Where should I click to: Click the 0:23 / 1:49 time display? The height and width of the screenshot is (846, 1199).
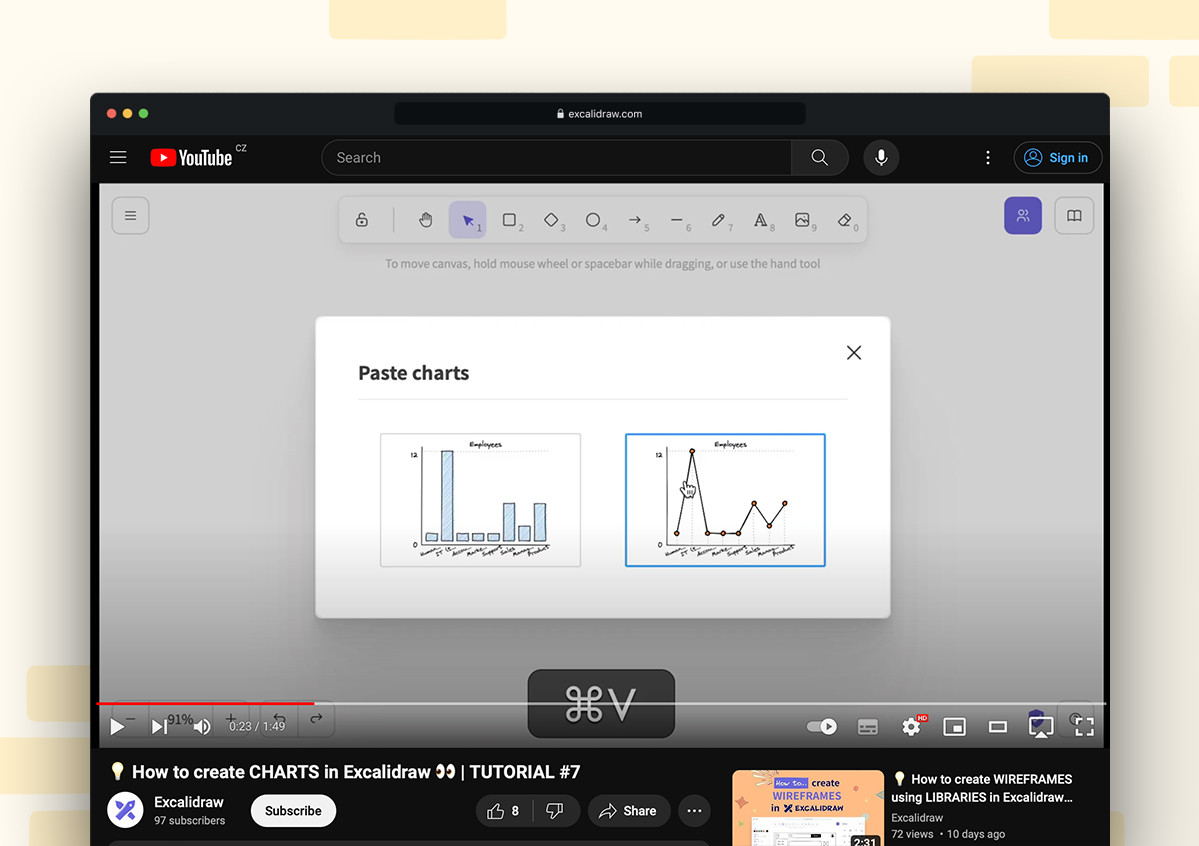pyautogui.click(x=257, y=726)
